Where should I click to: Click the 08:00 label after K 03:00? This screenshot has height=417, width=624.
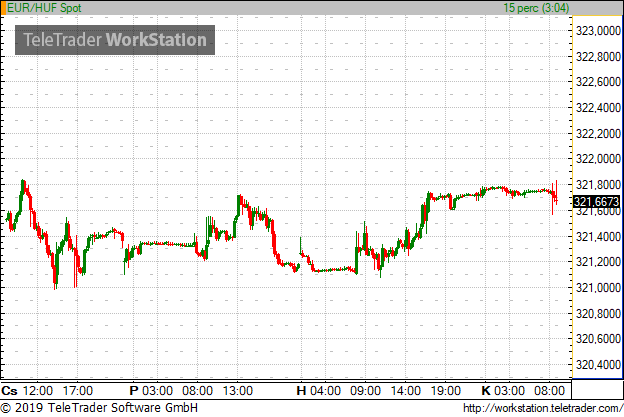[x=550, y=391]
